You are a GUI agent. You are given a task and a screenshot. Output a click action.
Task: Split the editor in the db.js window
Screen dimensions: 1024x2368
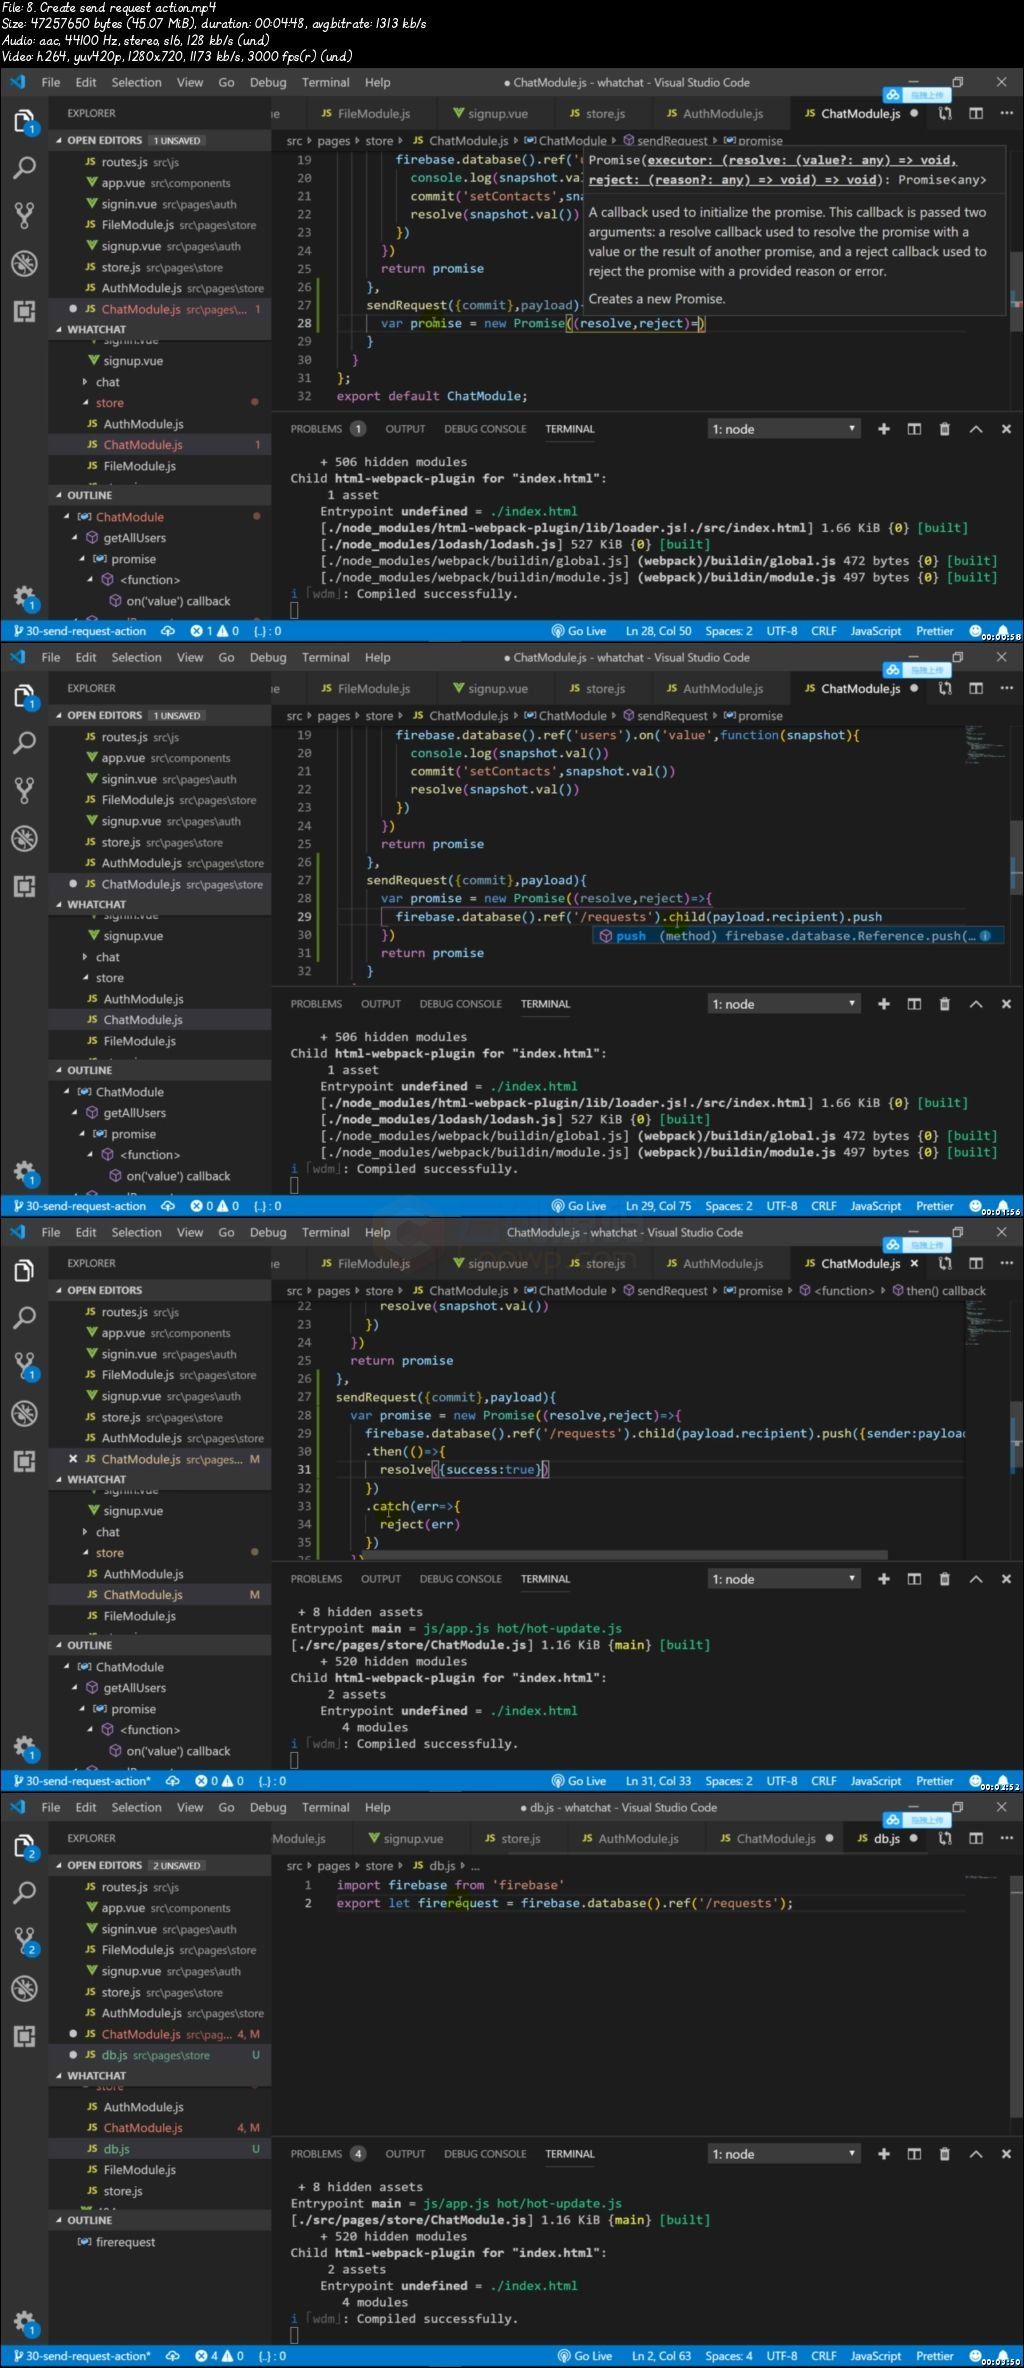click(976, 1838)
